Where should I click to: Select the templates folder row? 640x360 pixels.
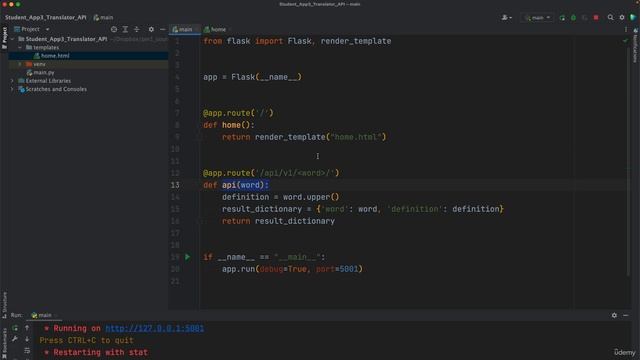coord(88,47)
